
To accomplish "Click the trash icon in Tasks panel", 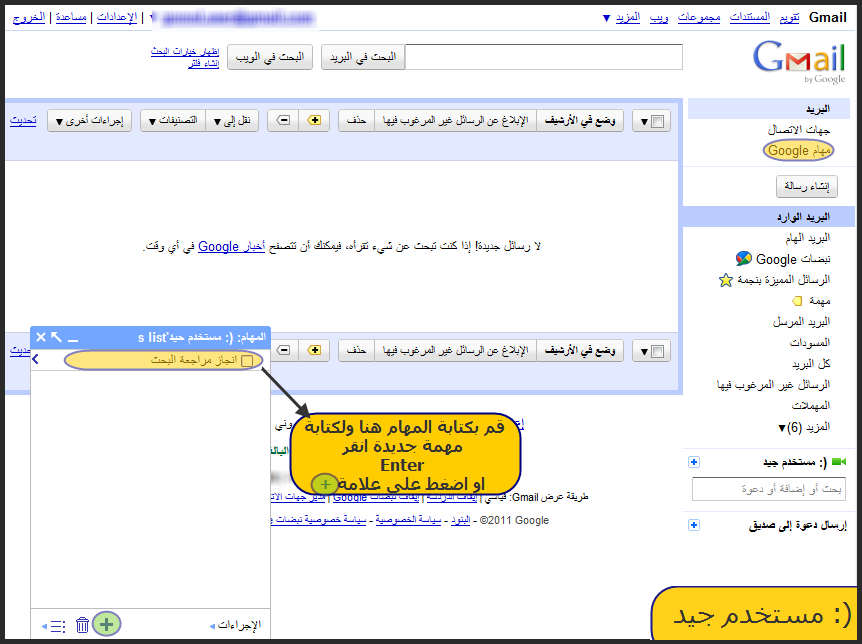I will [82, 625].
